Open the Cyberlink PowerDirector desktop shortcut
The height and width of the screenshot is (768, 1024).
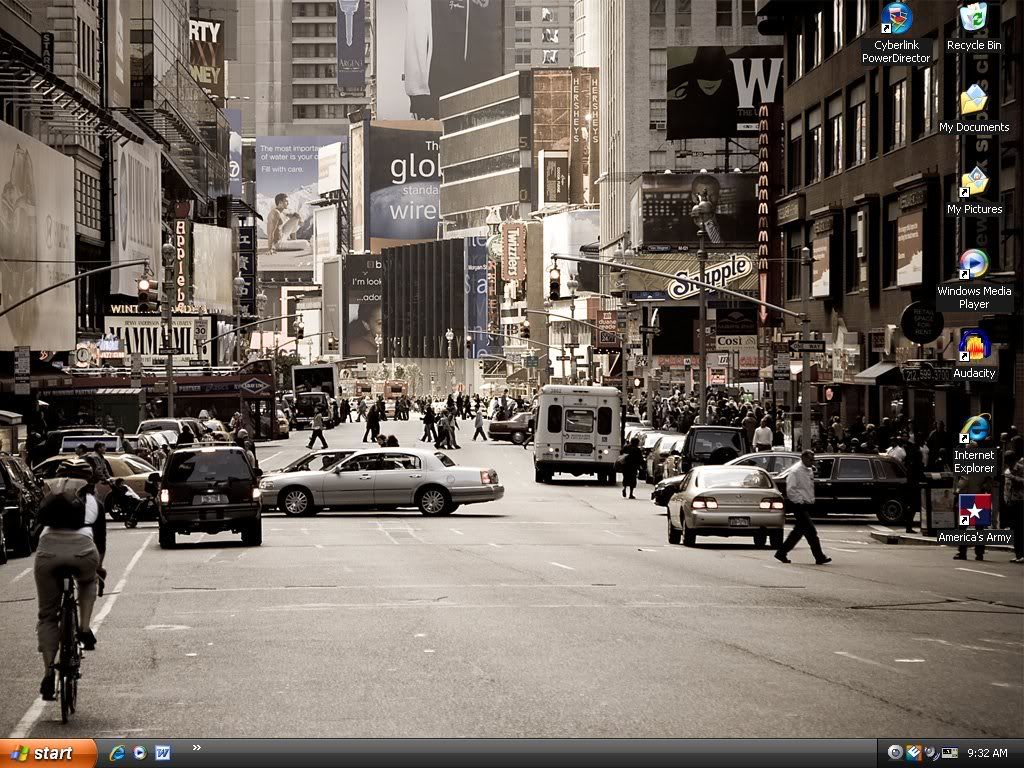pos(896,33)
